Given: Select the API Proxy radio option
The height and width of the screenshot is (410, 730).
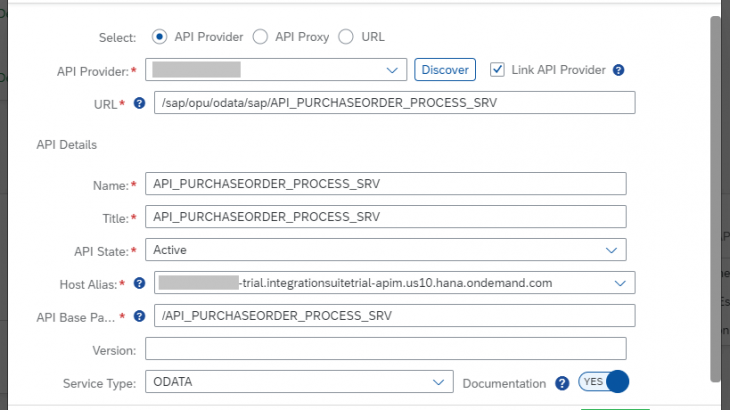Looking at the screenshot, I should (260, 37).
